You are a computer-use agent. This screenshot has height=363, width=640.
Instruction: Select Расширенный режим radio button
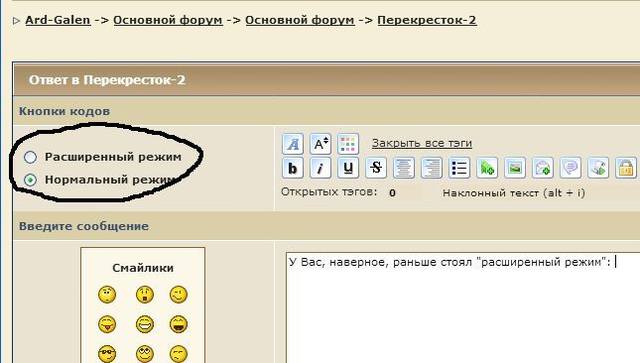point(30,157)
